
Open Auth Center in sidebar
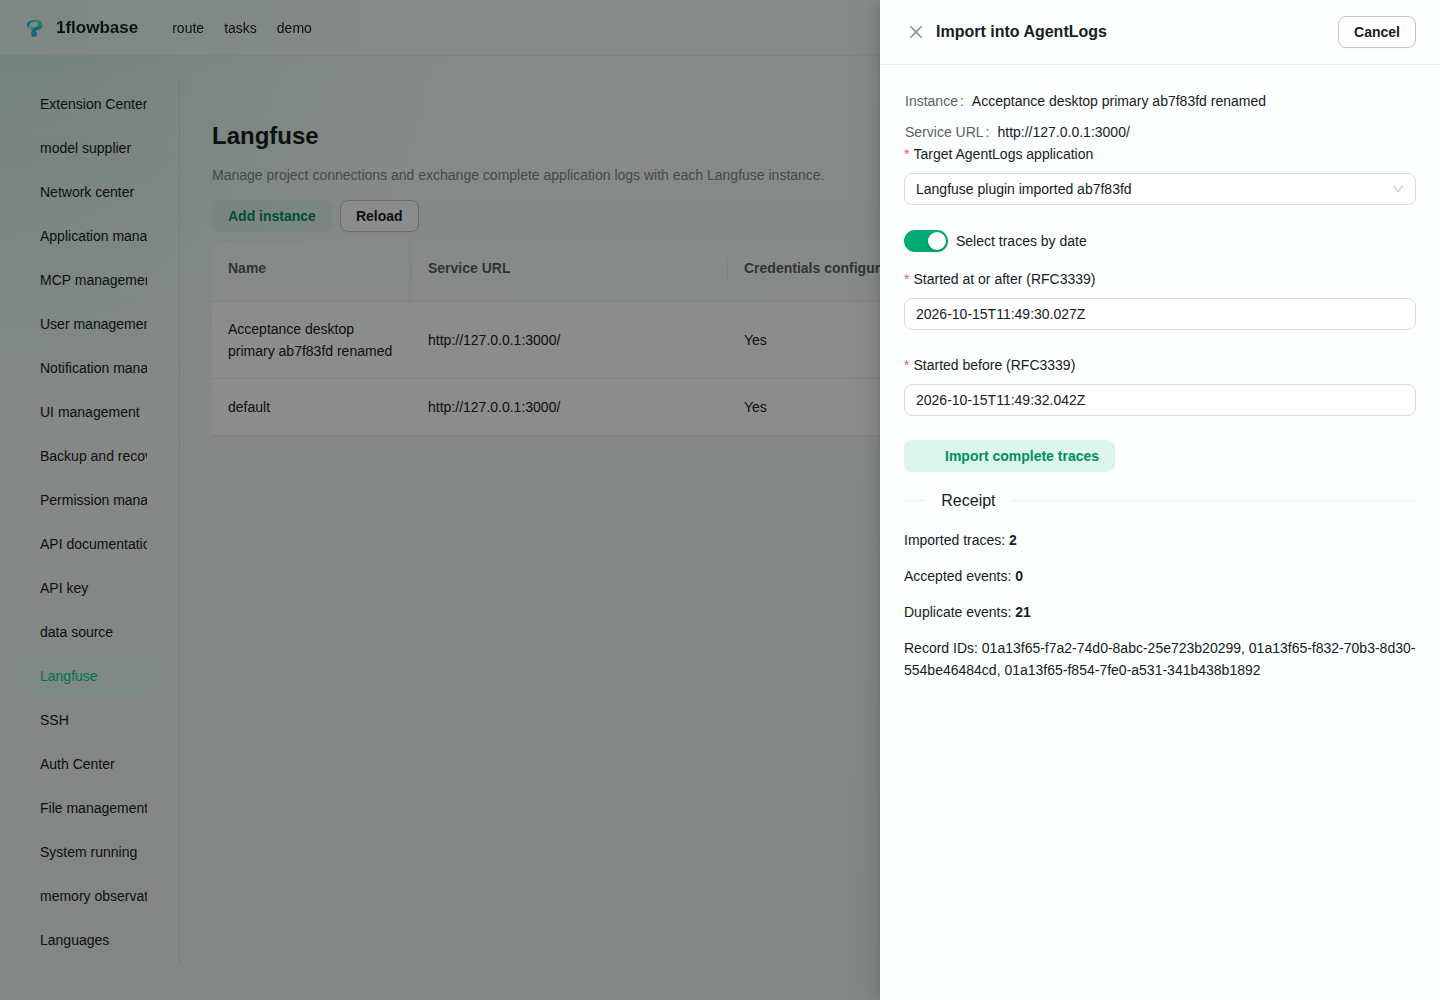click(x=90, y=764)
